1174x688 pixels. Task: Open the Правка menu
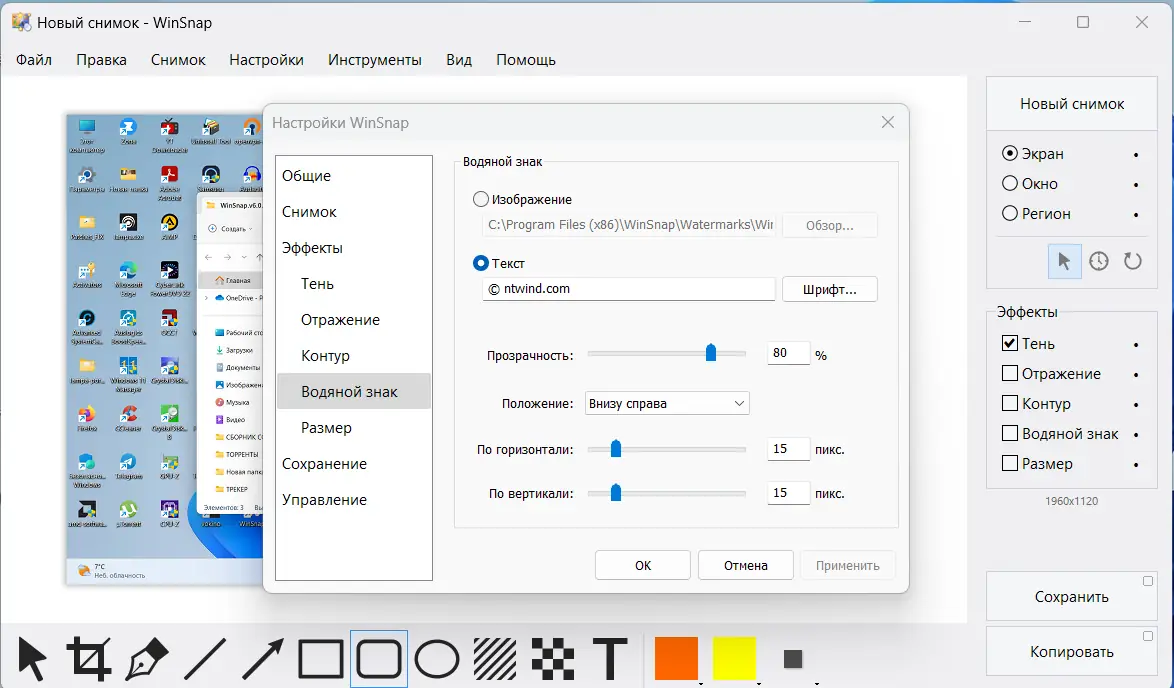(101, 60)
